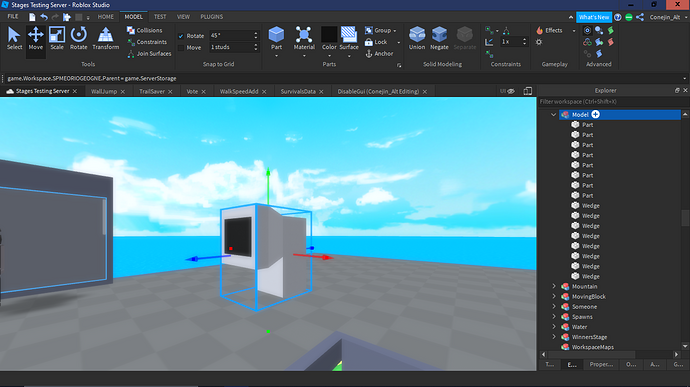Click the Negate solid modeling icon
Screen dimensions: 690x387
coord(439,35)
